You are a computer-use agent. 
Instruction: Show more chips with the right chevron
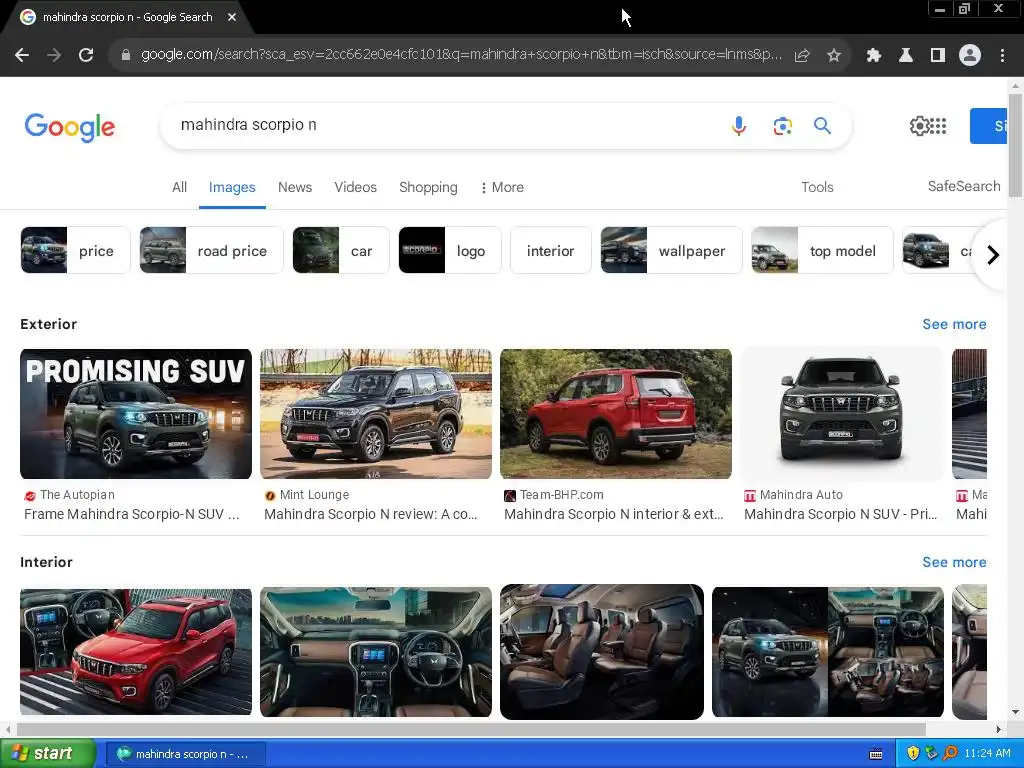point(993,255)
